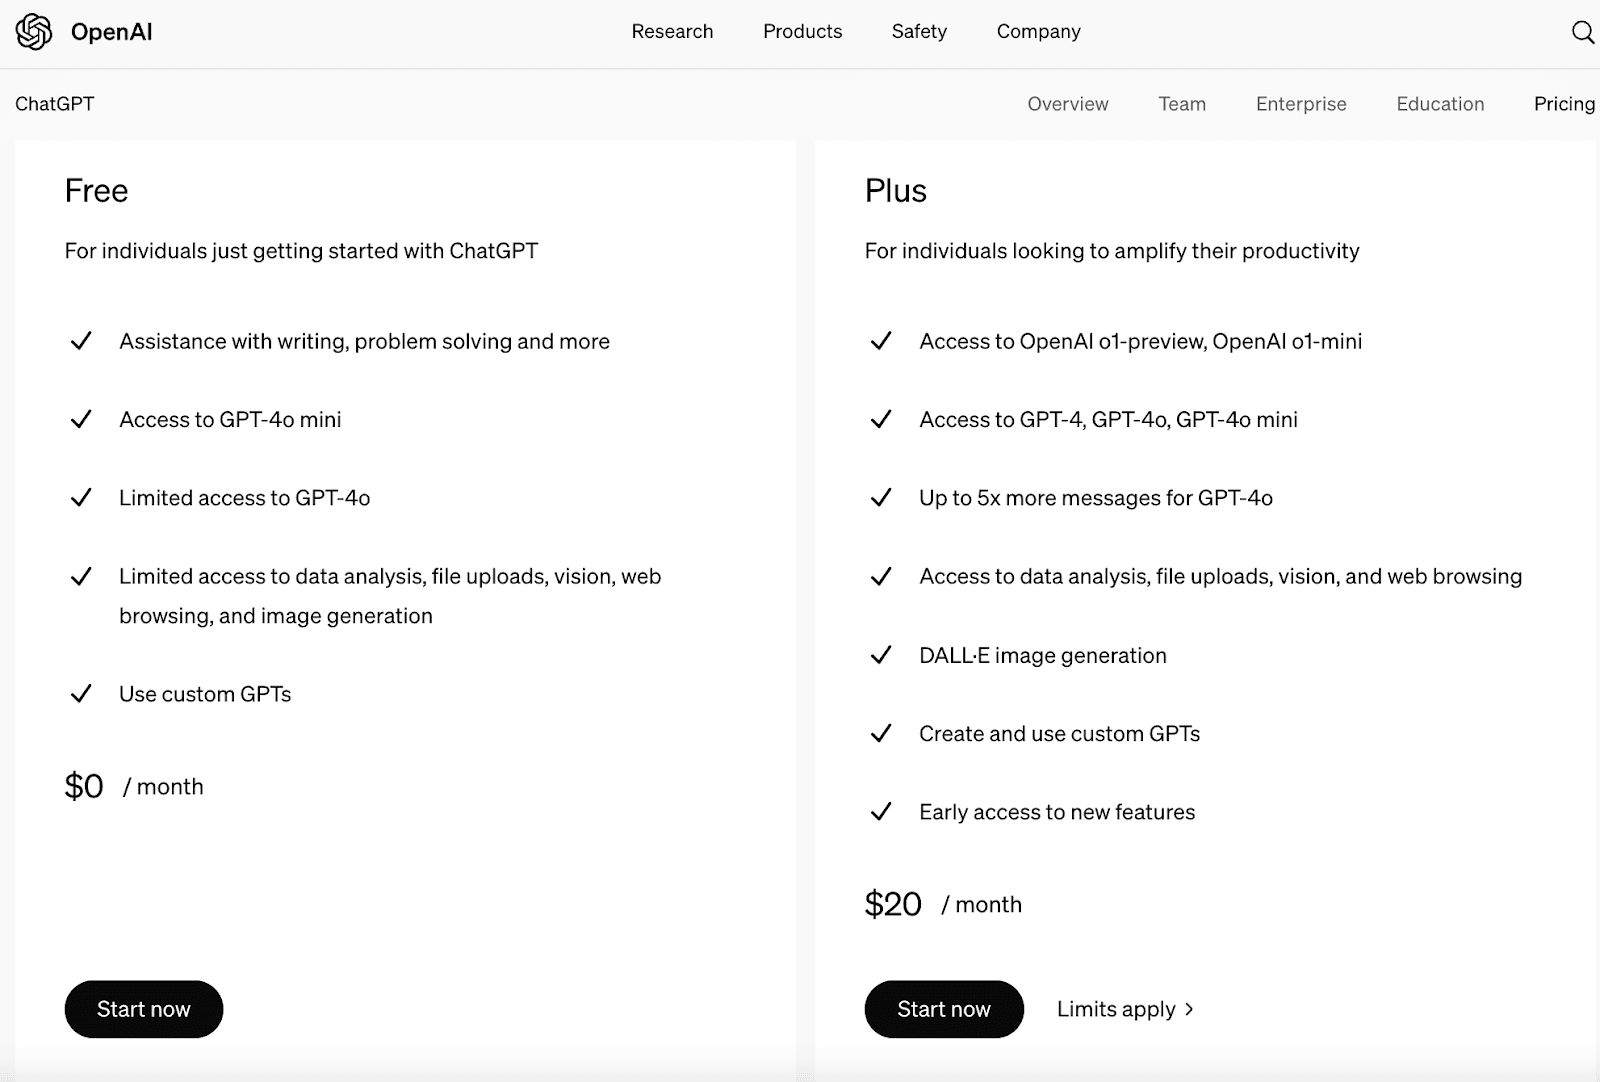
Task: Click the chevron beside Limits apply
Action: (1189, 1009)
